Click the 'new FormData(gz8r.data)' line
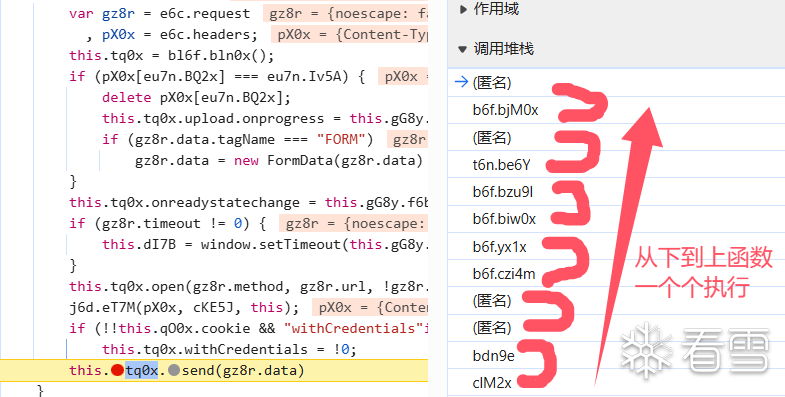The image size is (785, 397). point(279,160)
